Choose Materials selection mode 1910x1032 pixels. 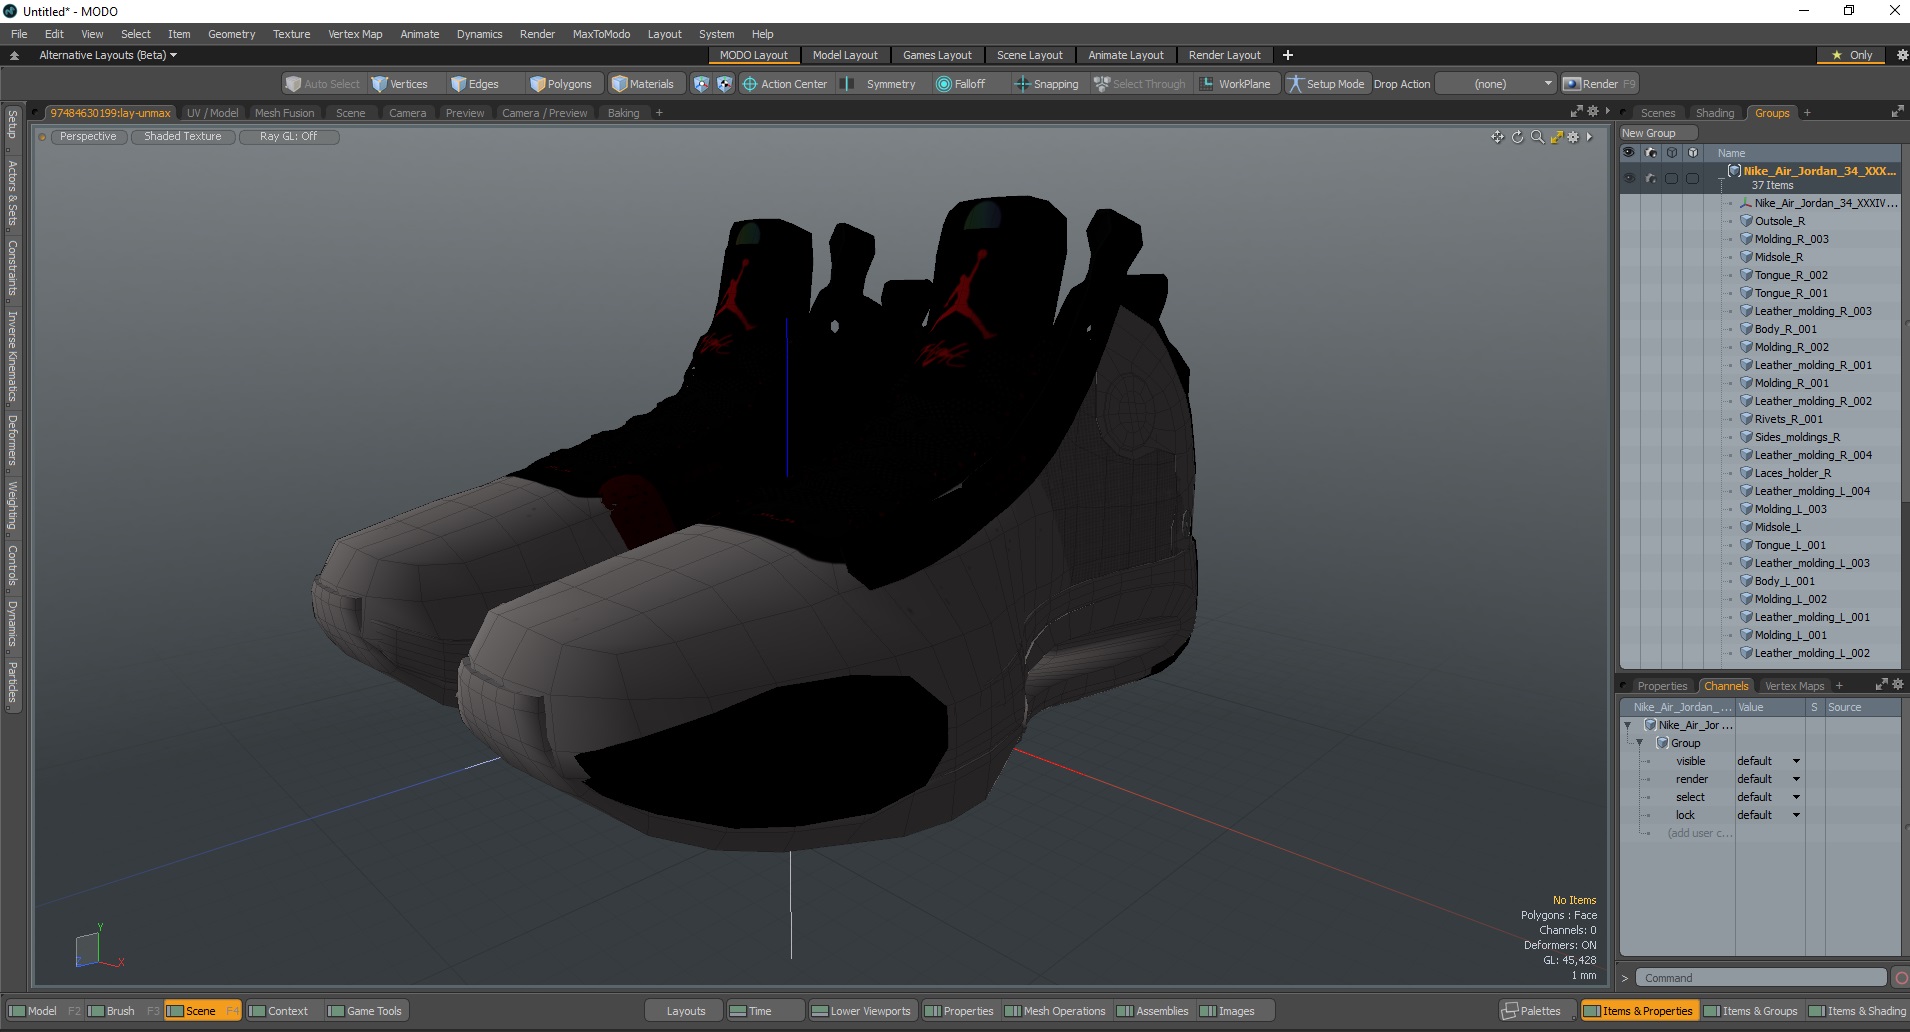(x=644, y=84)
